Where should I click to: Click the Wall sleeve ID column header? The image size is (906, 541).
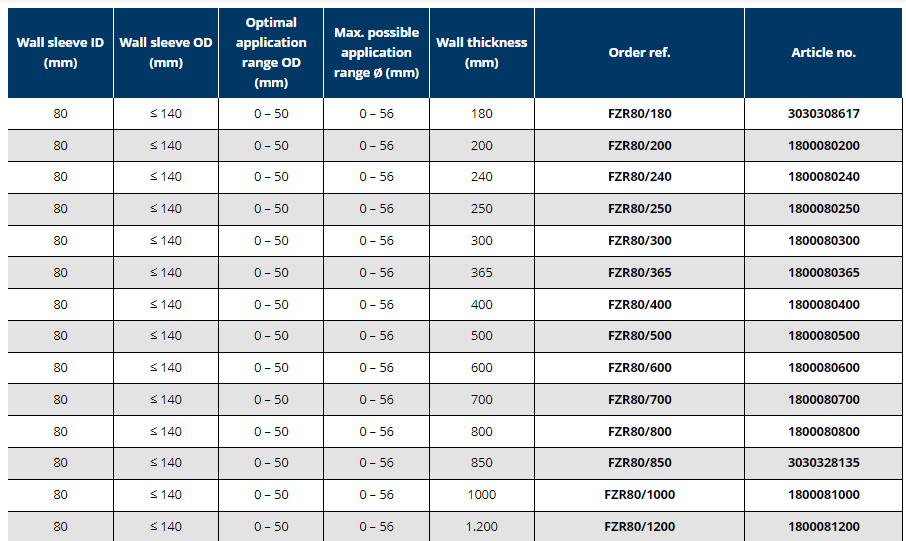pos(60,53)
